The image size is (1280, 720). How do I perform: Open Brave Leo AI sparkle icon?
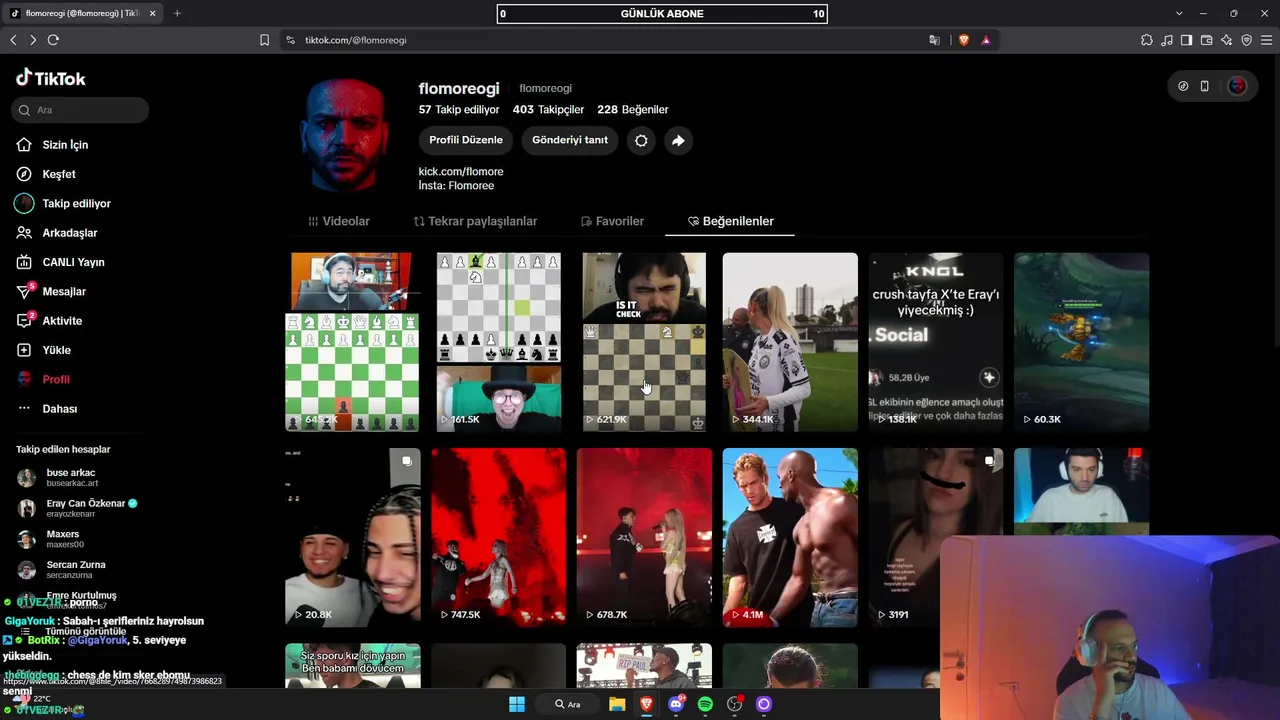tap(1227, 40)
